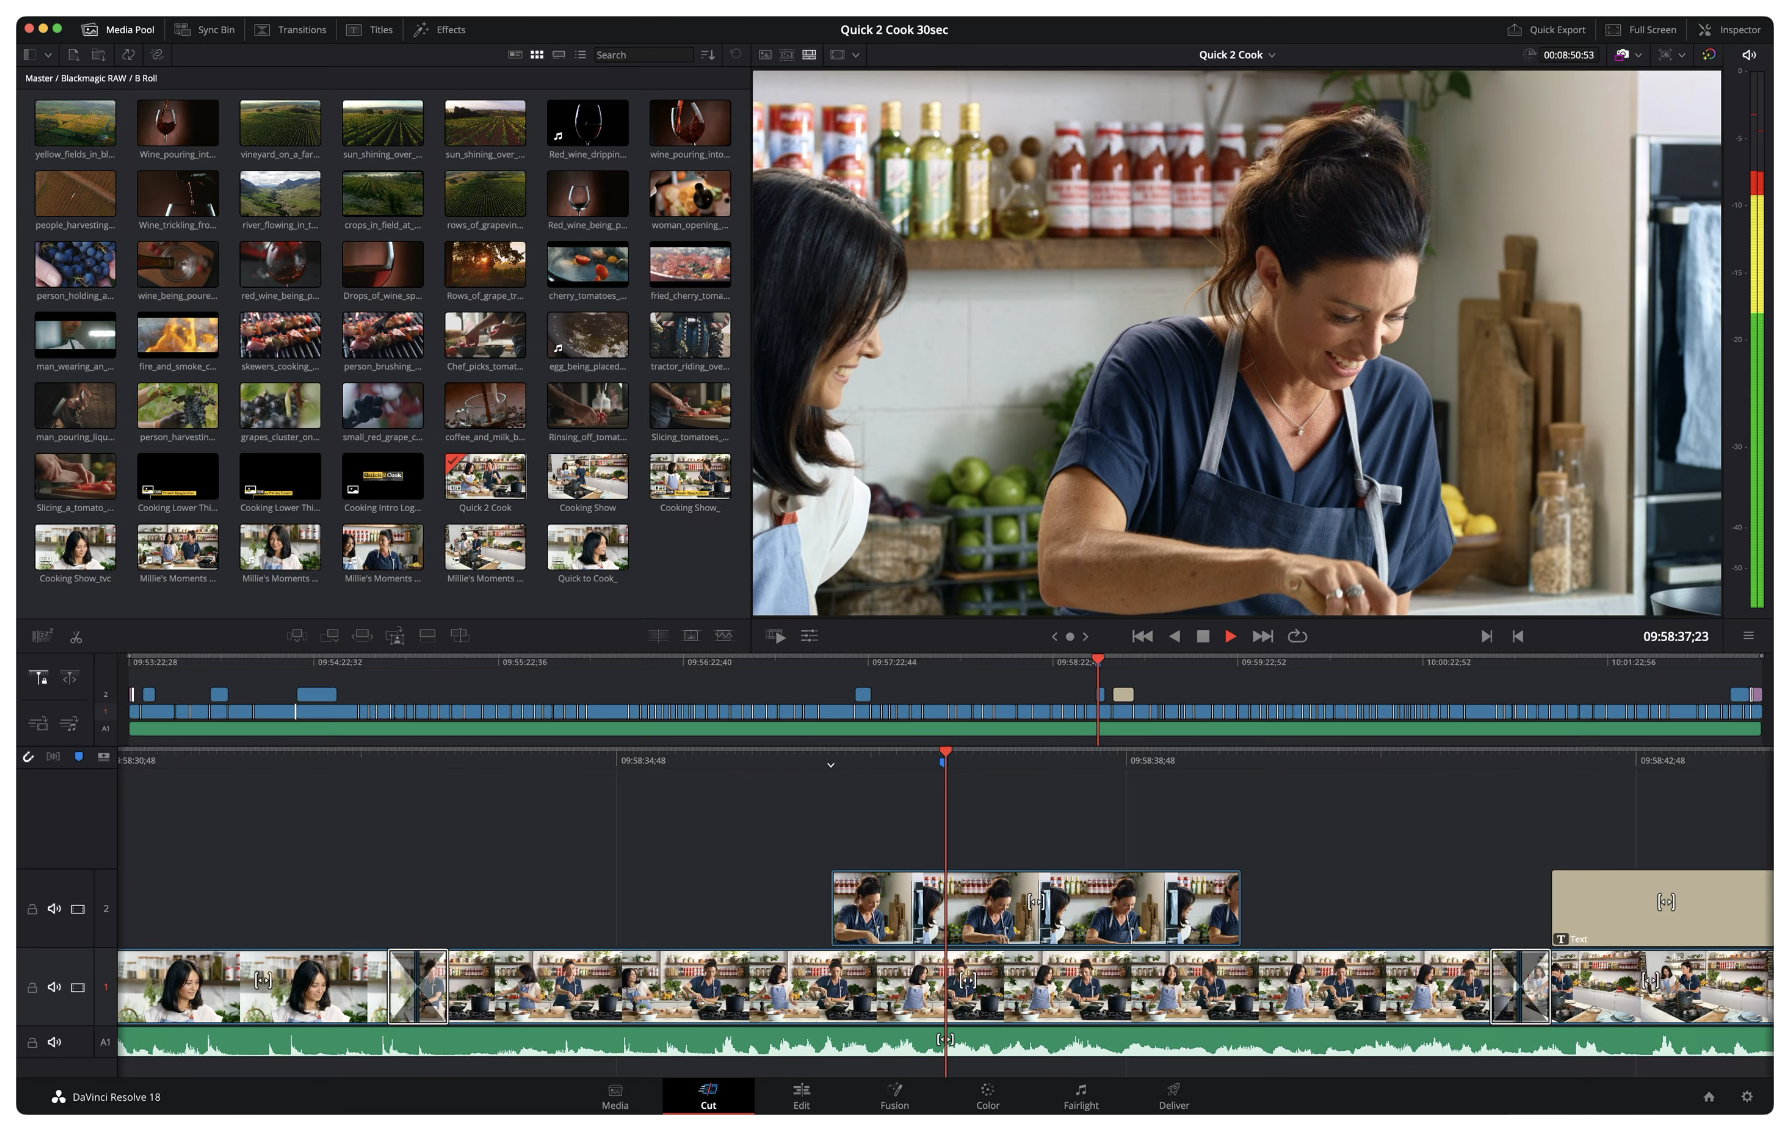Click the Close Up edit icon
The image size is (1788, 1134).
pyautogui.click(x=396, y=636)
